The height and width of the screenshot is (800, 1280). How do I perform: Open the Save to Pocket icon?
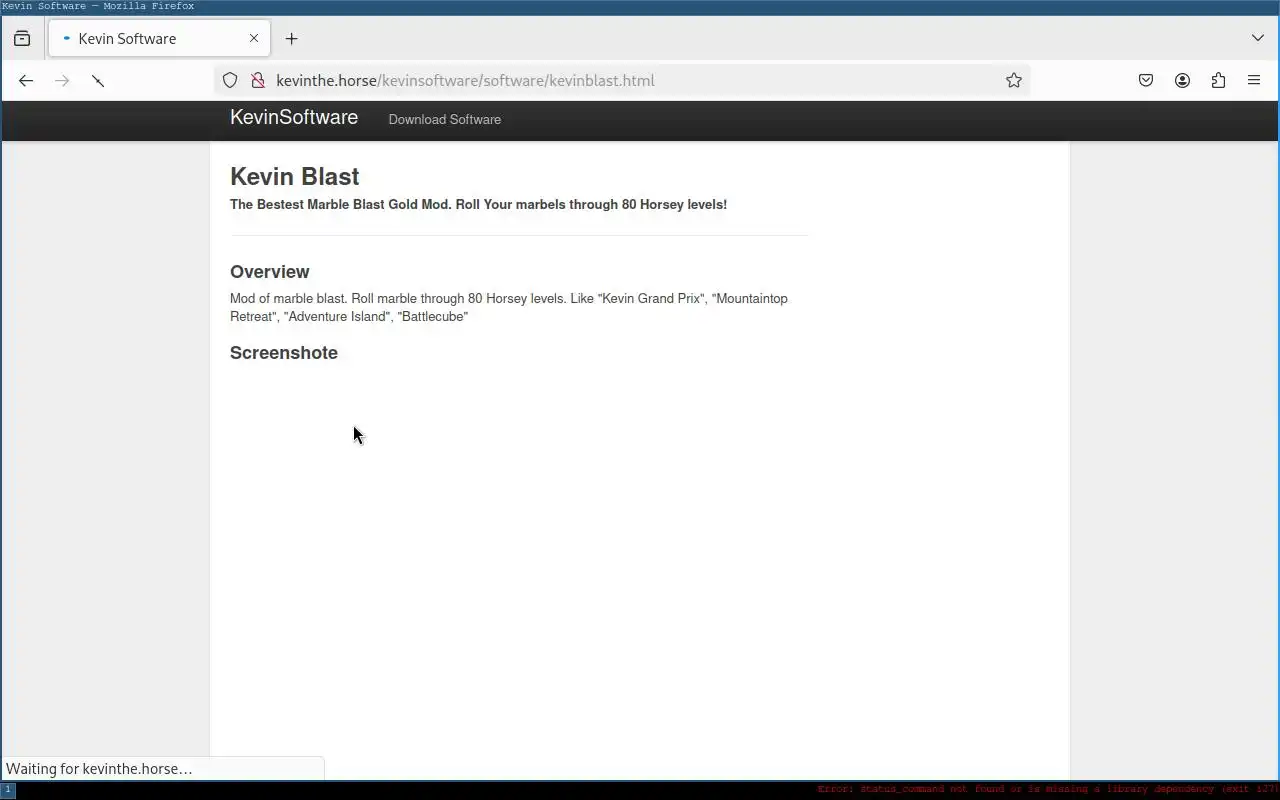(x=1146, y=80)
